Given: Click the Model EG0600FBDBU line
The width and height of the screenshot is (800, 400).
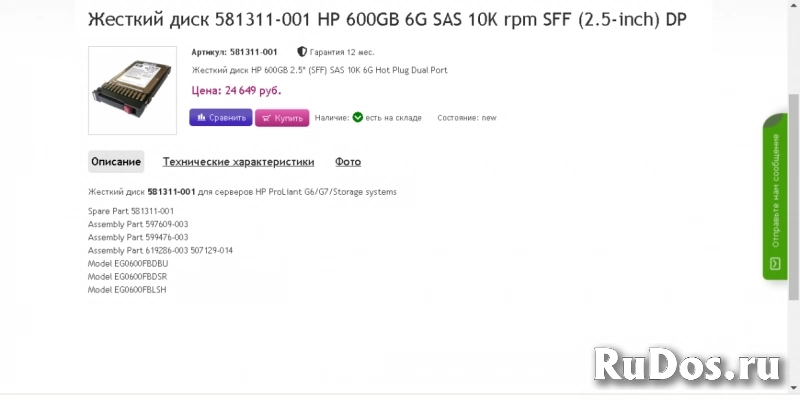Looking at the screenshot, I should [x=127, y=263].
